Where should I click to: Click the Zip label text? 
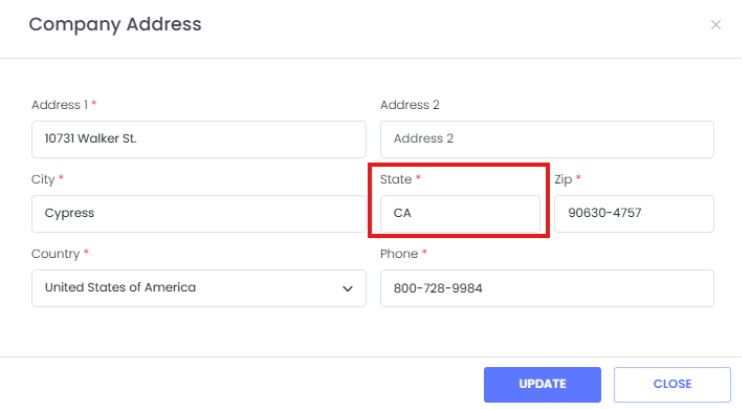563,179
